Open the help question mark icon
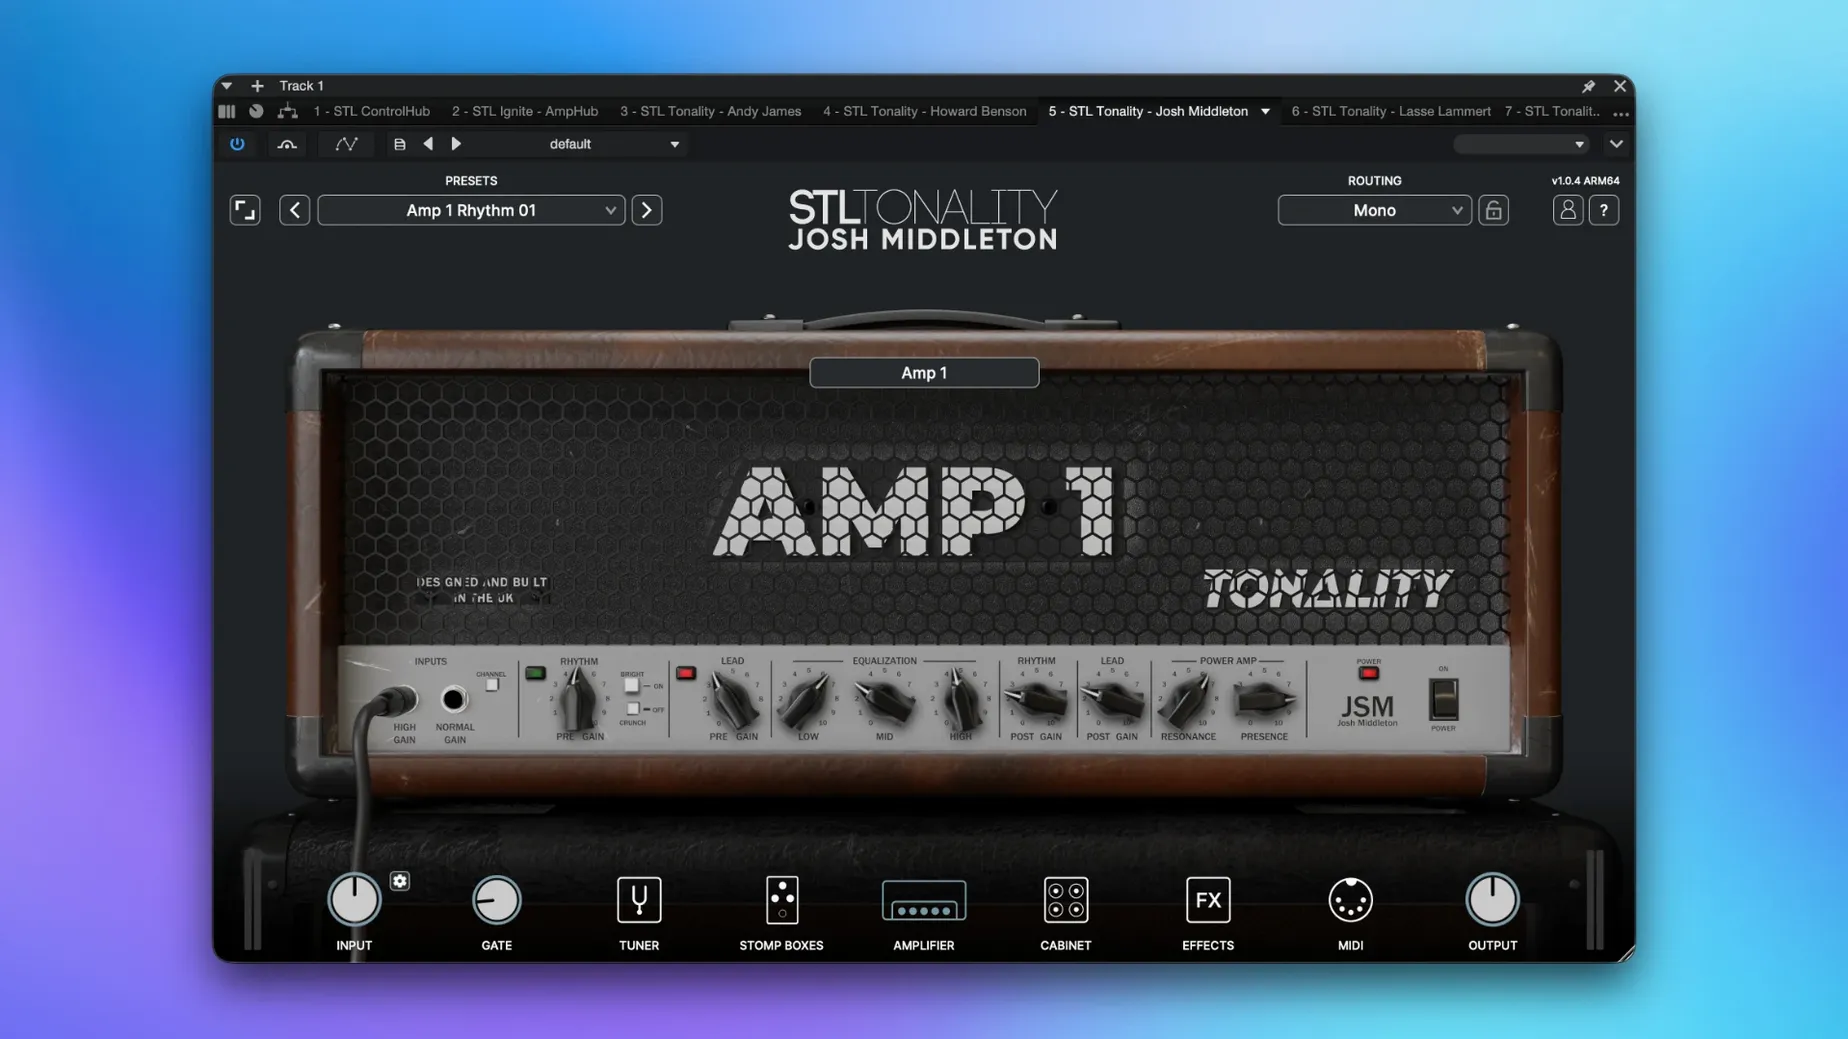 (x=1603, y=210)
